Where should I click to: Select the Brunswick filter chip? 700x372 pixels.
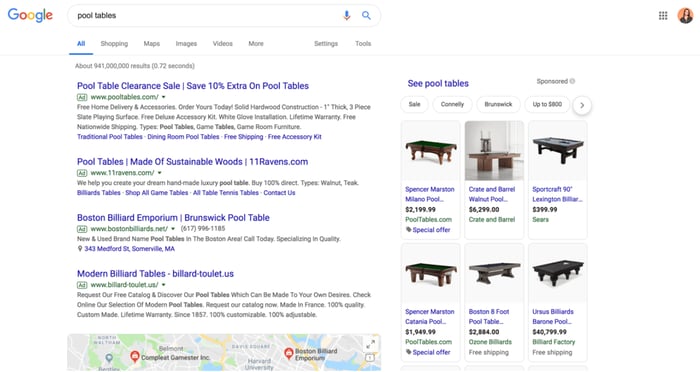[x=498, y=104]
